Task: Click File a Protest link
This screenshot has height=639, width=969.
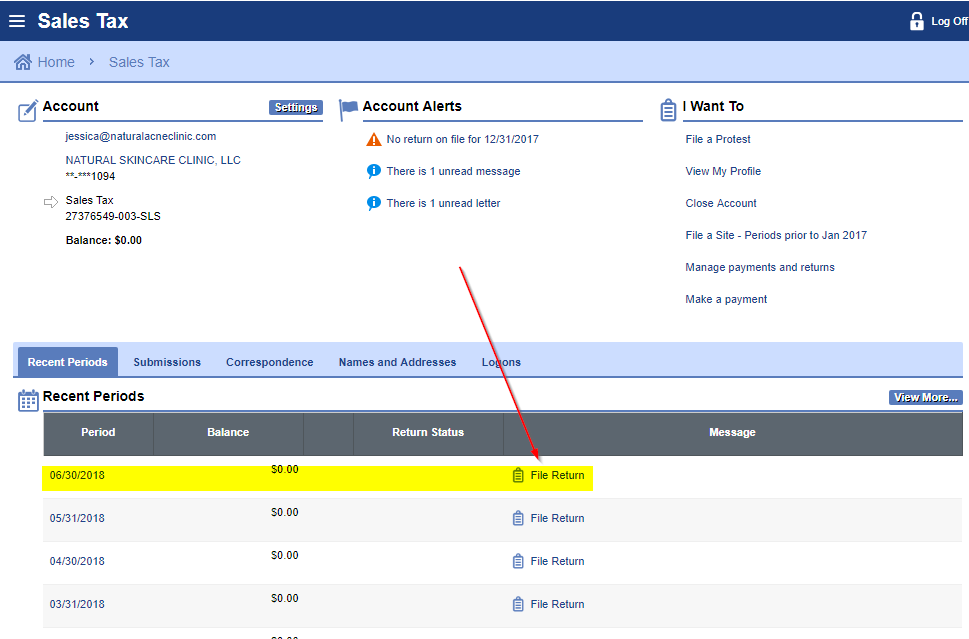Action: (x=718, y=139)
